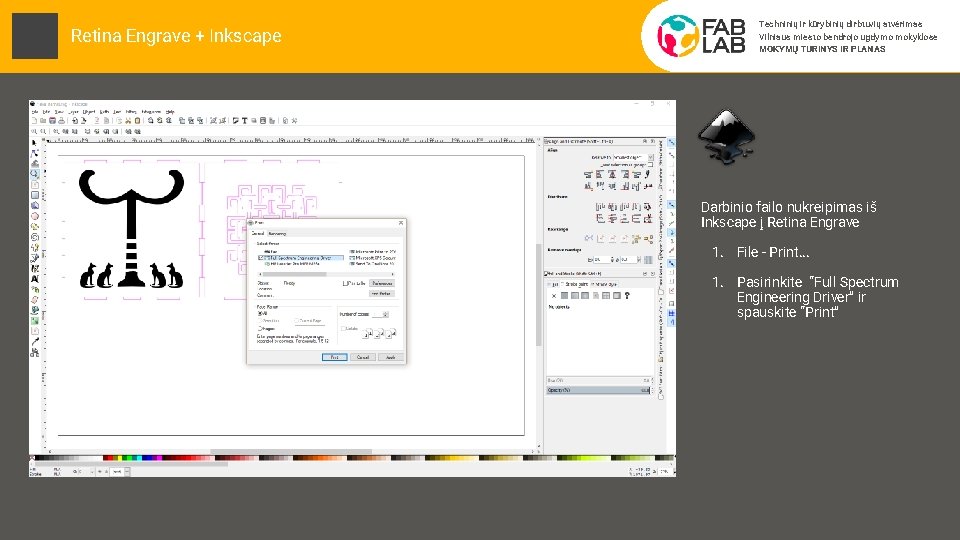
Task: Click the Remove overlaps button icon
Action: 648,260
